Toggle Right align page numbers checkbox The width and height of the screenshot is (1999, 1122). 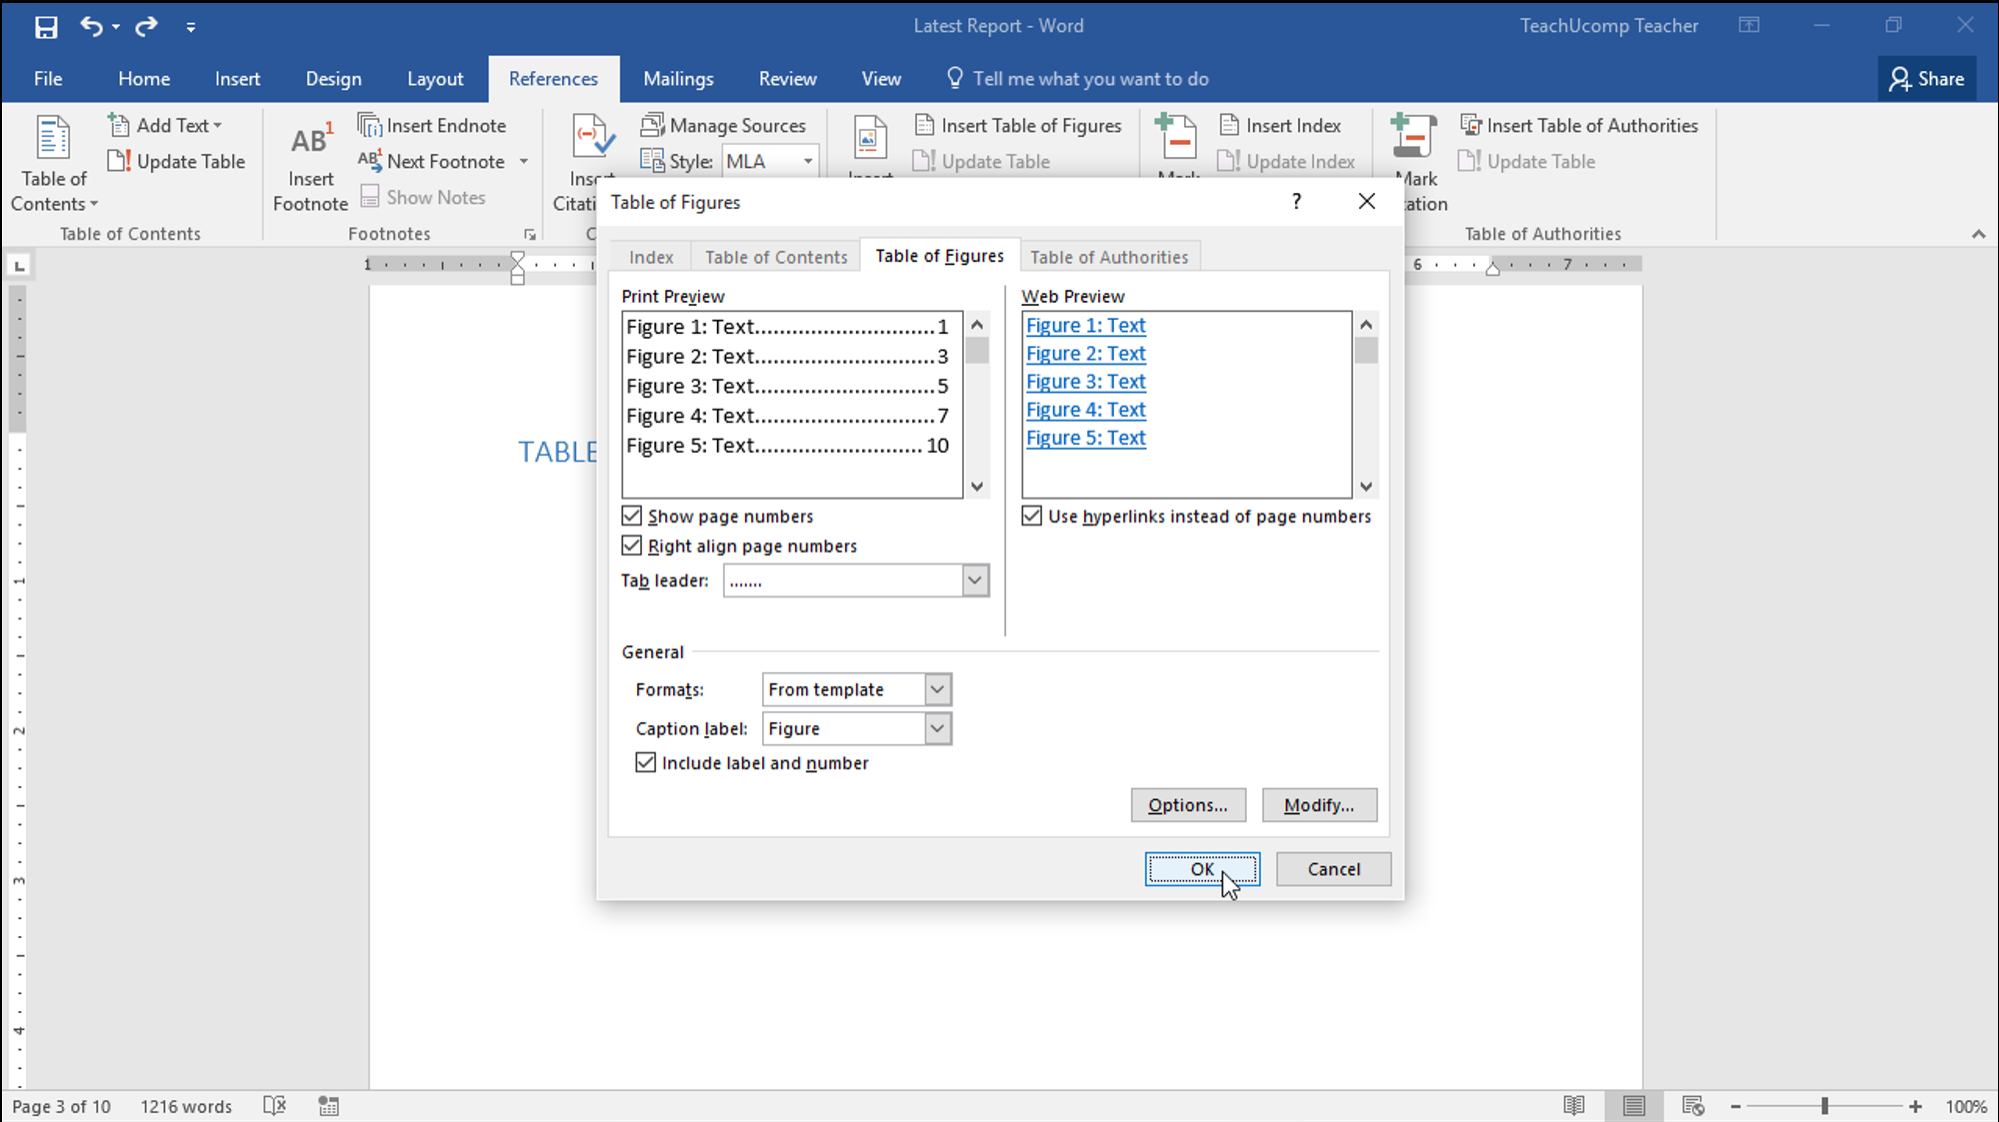[x=630, y=545]
